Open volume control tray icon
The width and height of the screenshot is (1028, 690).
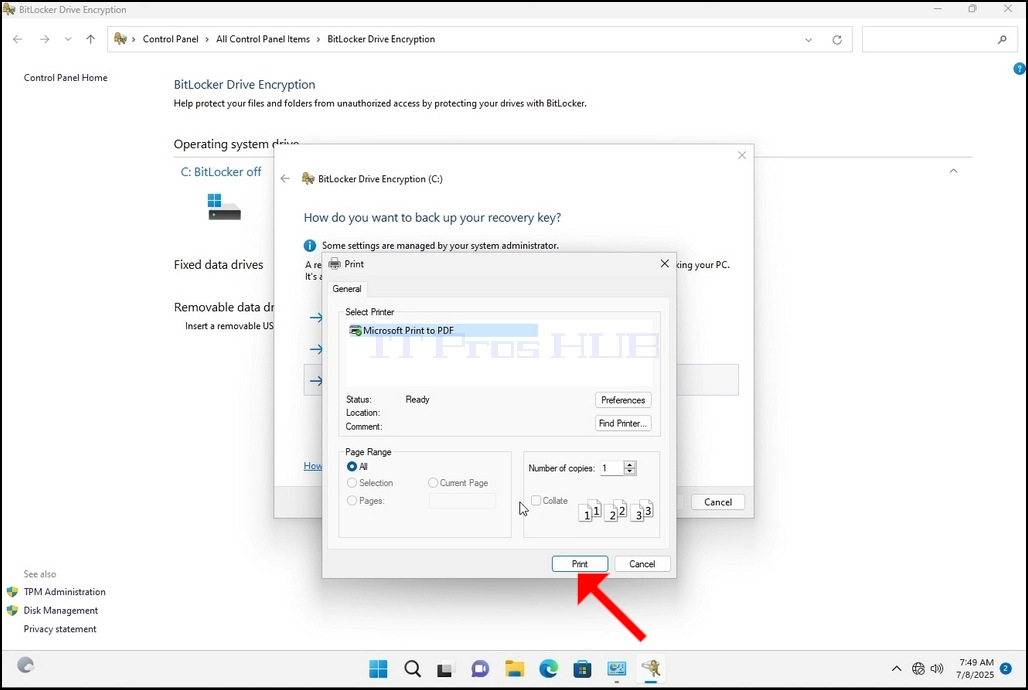pyautogui.click(x=937, y=669)
